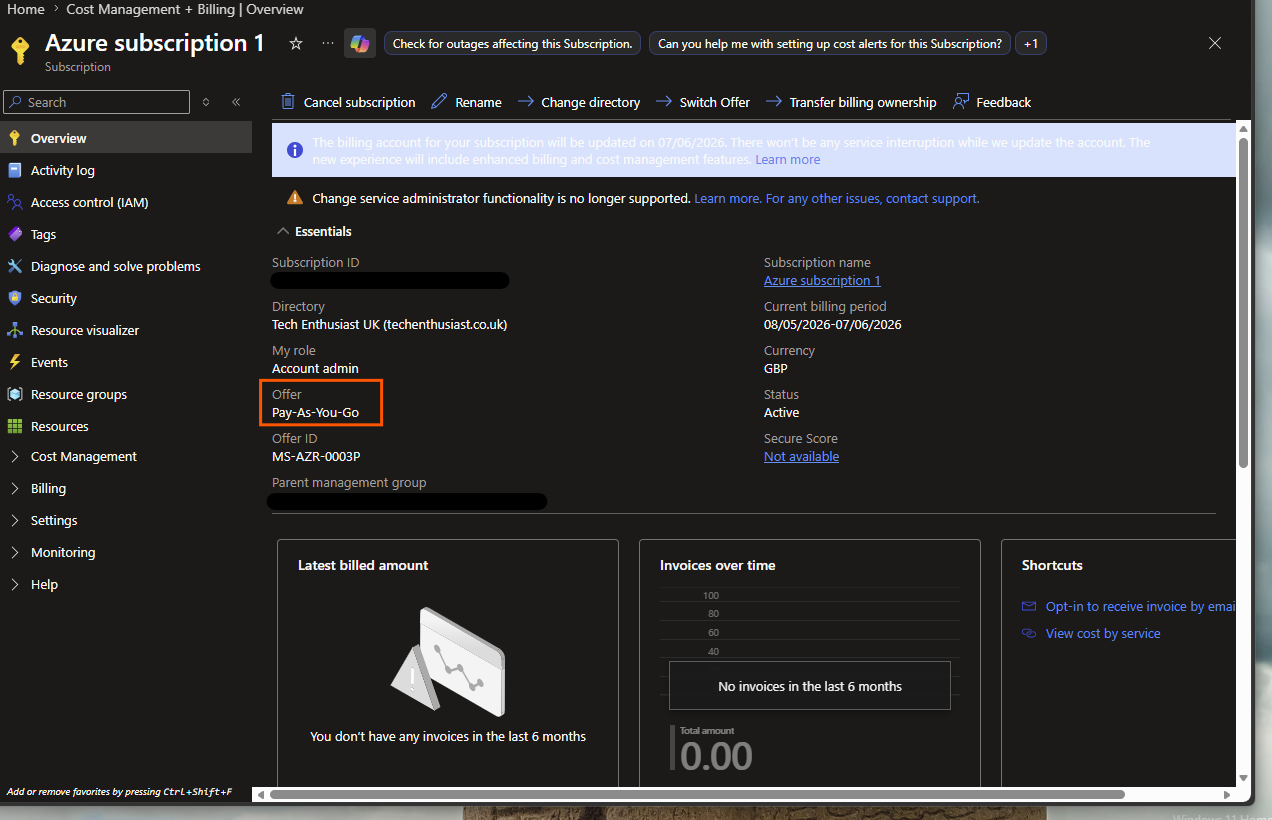Click Secure Score Not available link
1272x820 pixels.
tap(801, 457)
